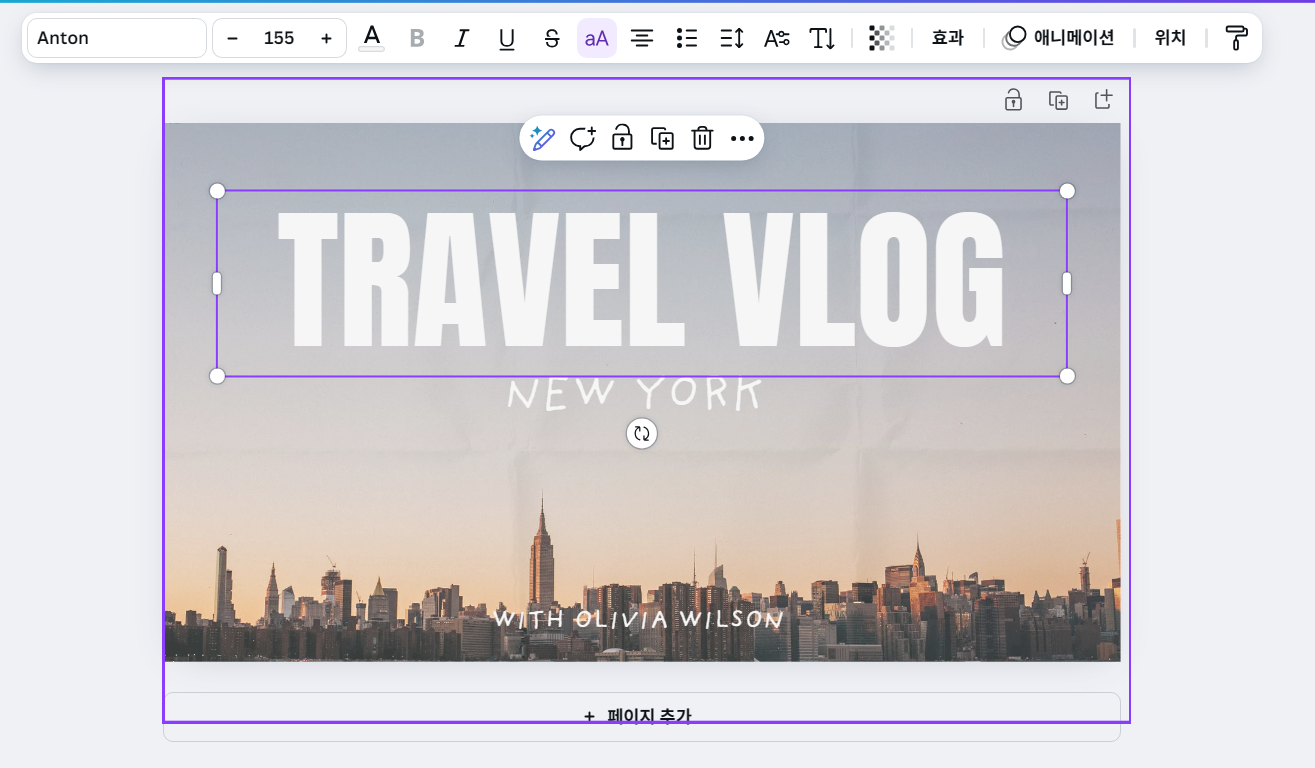Open more options with the ellipsis
The height and width of the screenshot is (768, 1315).
[741, 138]
